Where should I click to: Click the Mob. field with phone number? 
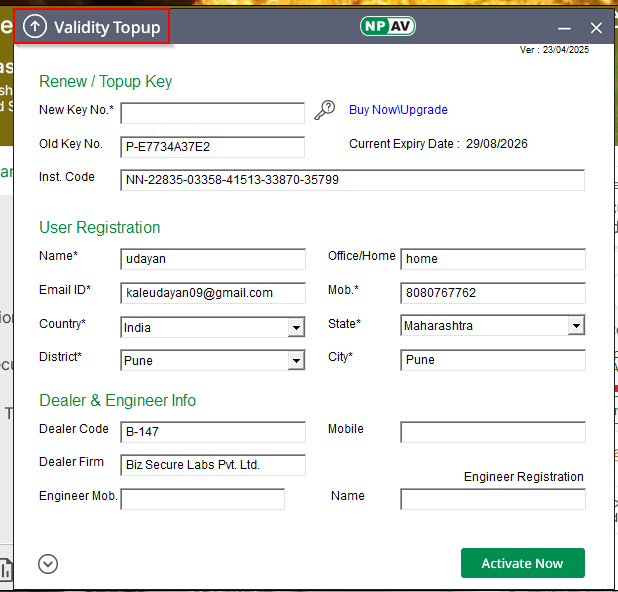pyautogui.click(x=492, y=293)
